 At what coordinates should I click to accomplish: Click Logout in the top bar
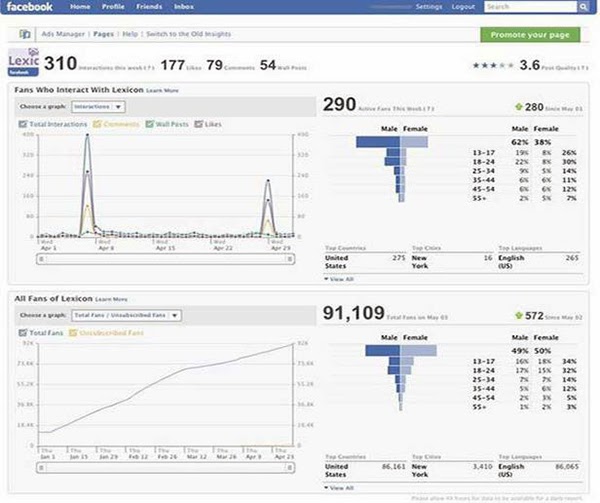[x=463, y=7]
